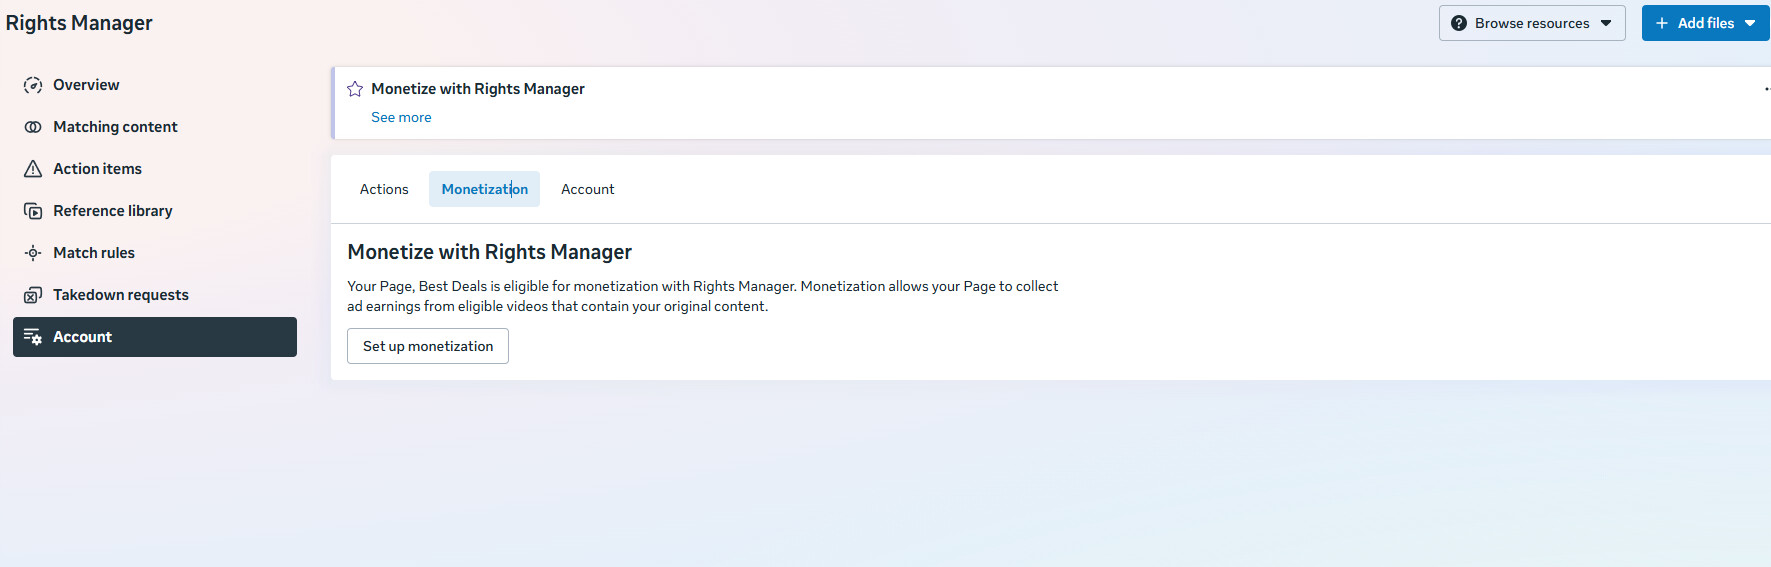Screen dimensions: 1771x567
Task: Switch to the Actions tab
Action: click(x=384, y=189)
